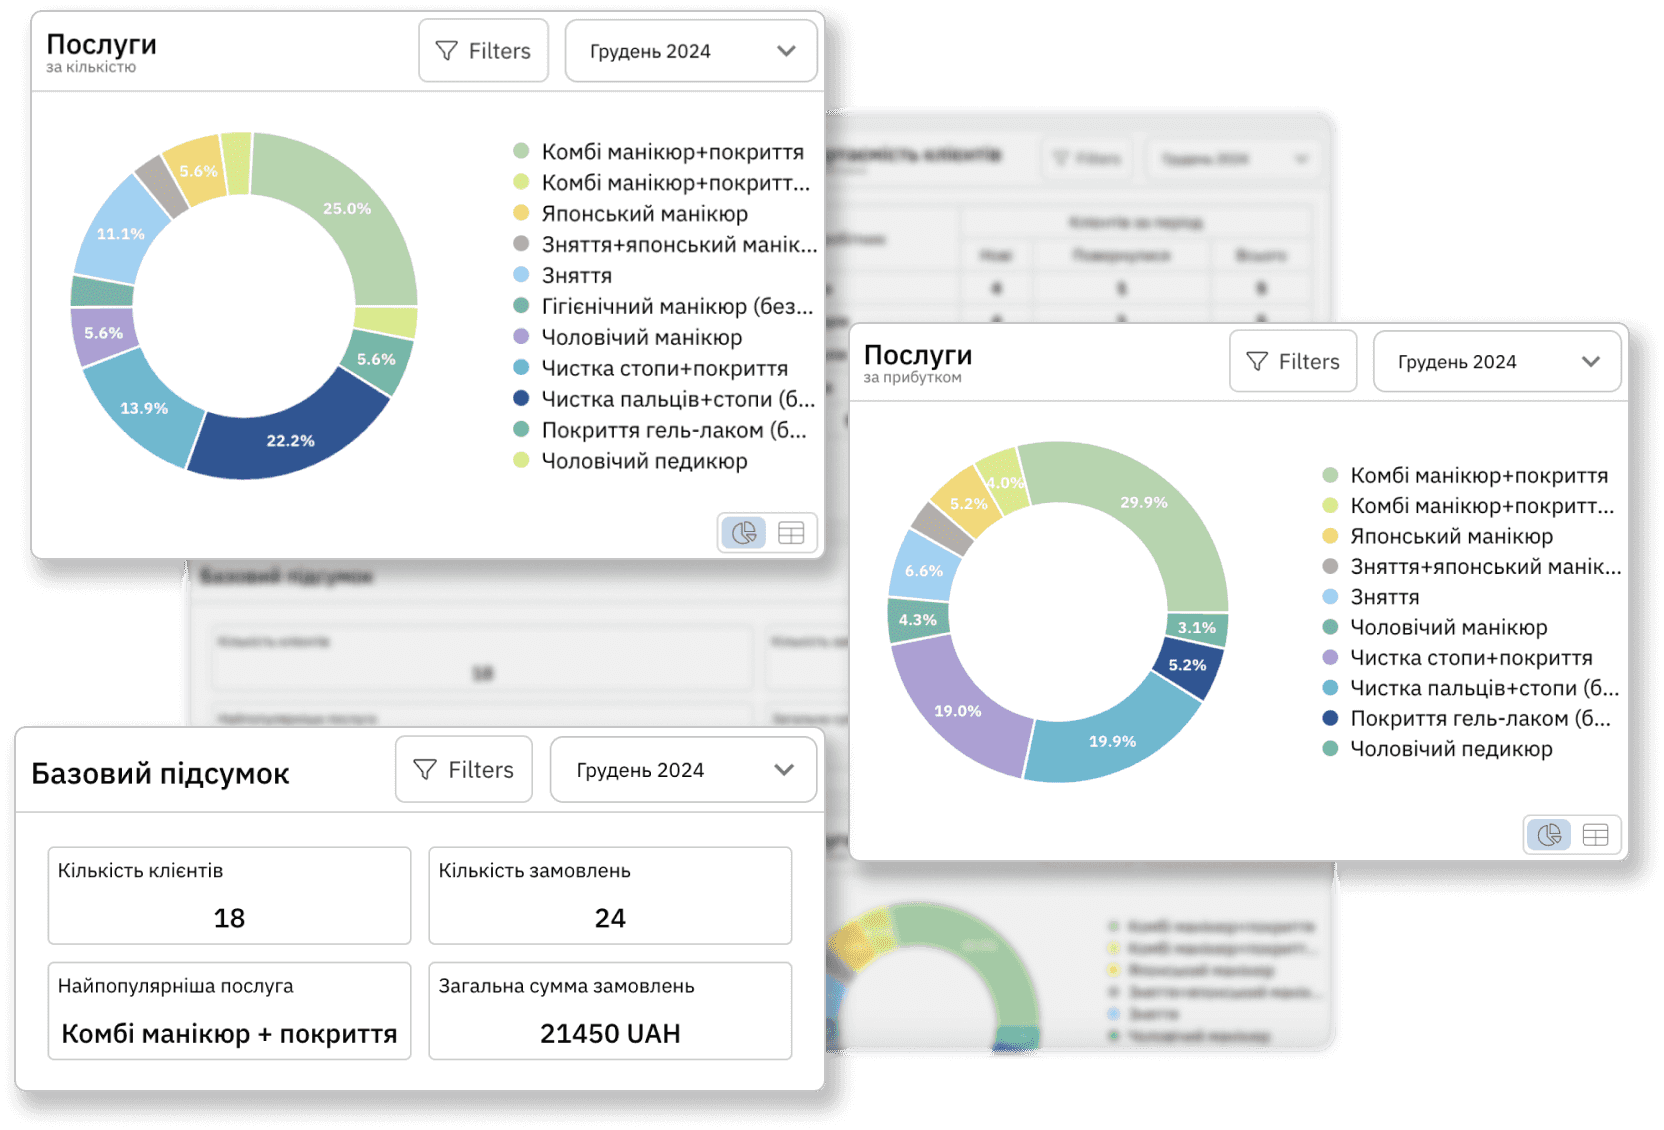Select Чистка стопи+покриття legend item in profit chart

tap(1470, 658)
